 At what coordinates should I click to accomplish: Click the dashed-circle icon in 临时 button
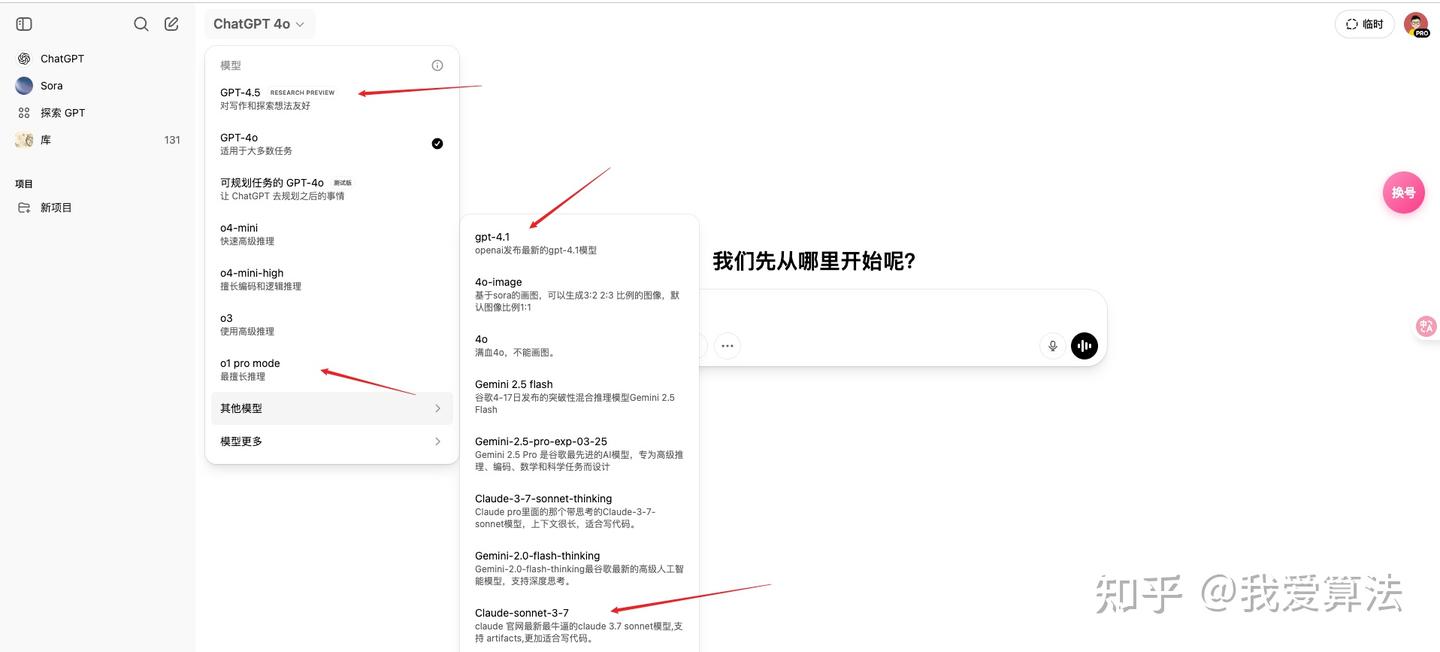[x=1352, y=24]
